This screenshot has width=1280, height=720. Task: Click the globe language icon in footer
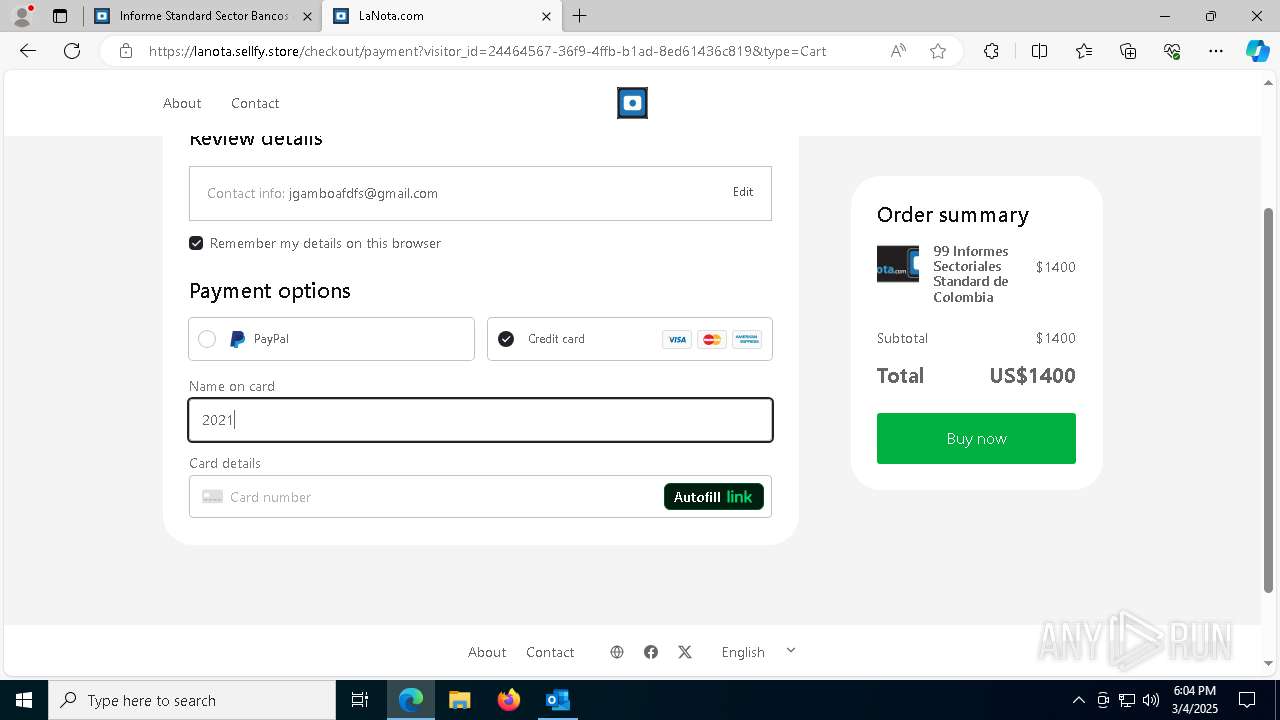617,652
